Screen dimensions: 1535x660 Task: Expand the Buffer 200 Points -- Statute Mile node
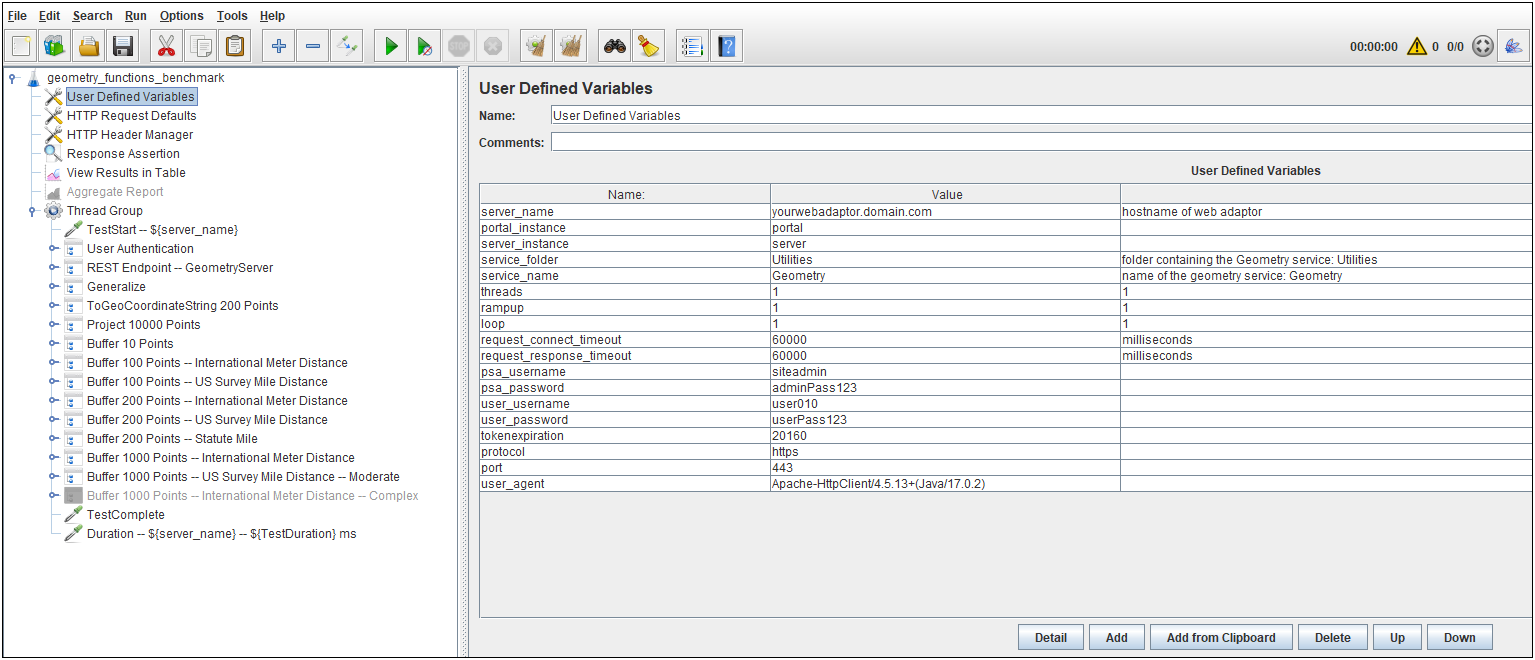53,439
